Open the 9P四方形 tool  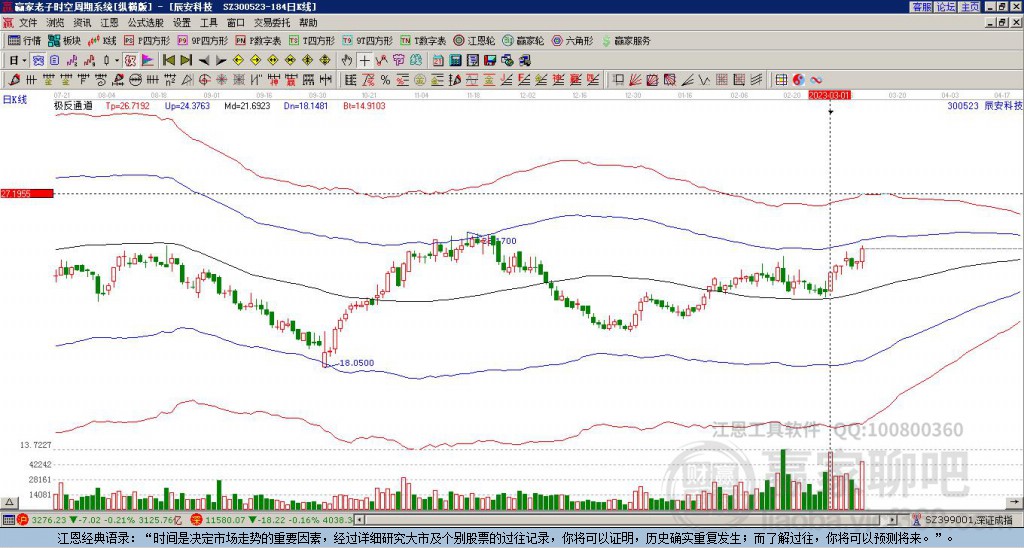[x=203, y=40]
